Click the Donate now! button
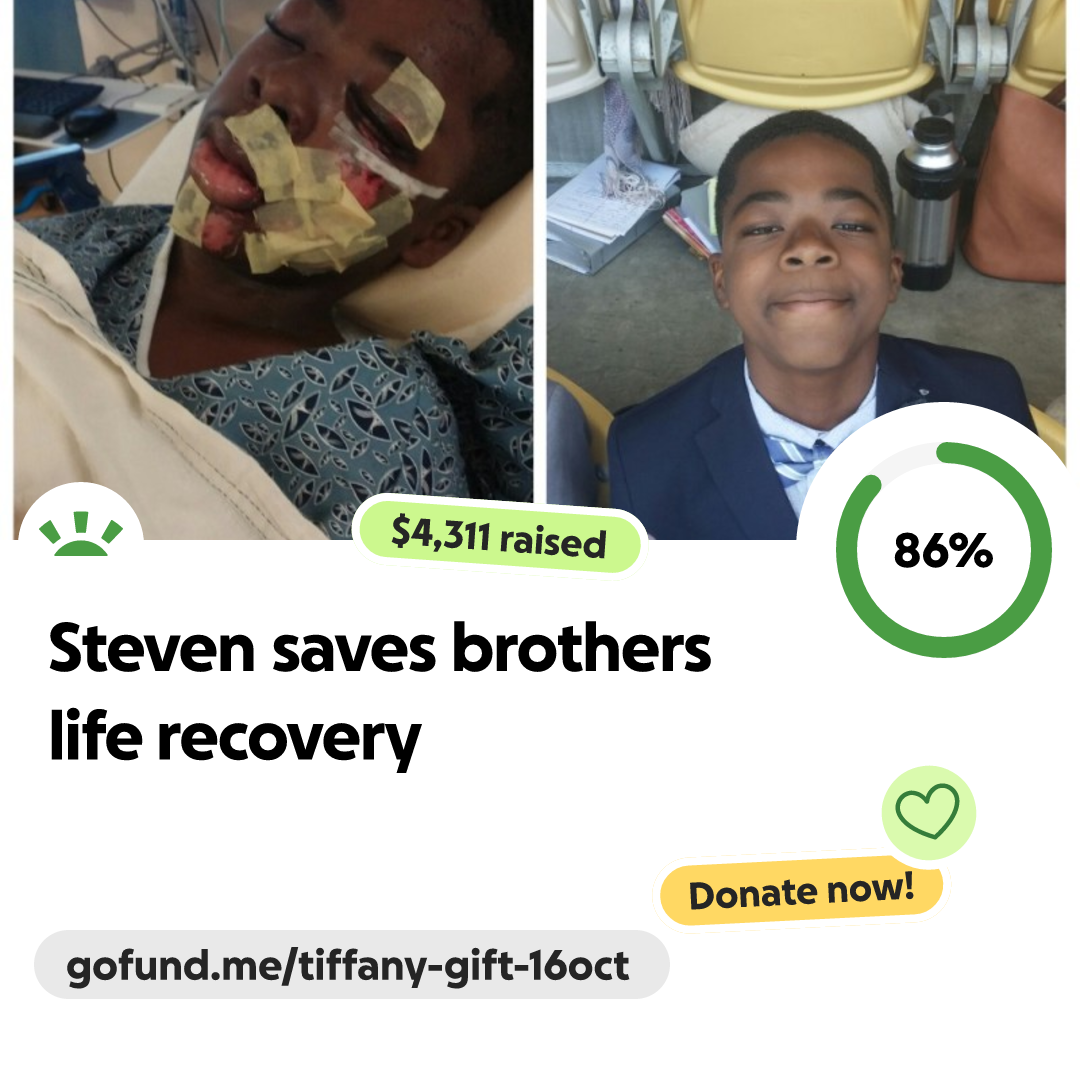1080x1080 pixels. 801,891
